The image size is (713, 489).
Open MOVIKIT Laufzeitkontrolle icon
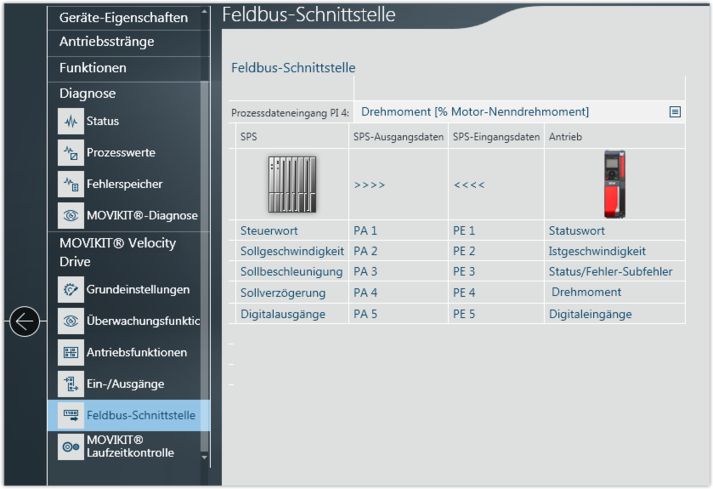tap(70, 447)
